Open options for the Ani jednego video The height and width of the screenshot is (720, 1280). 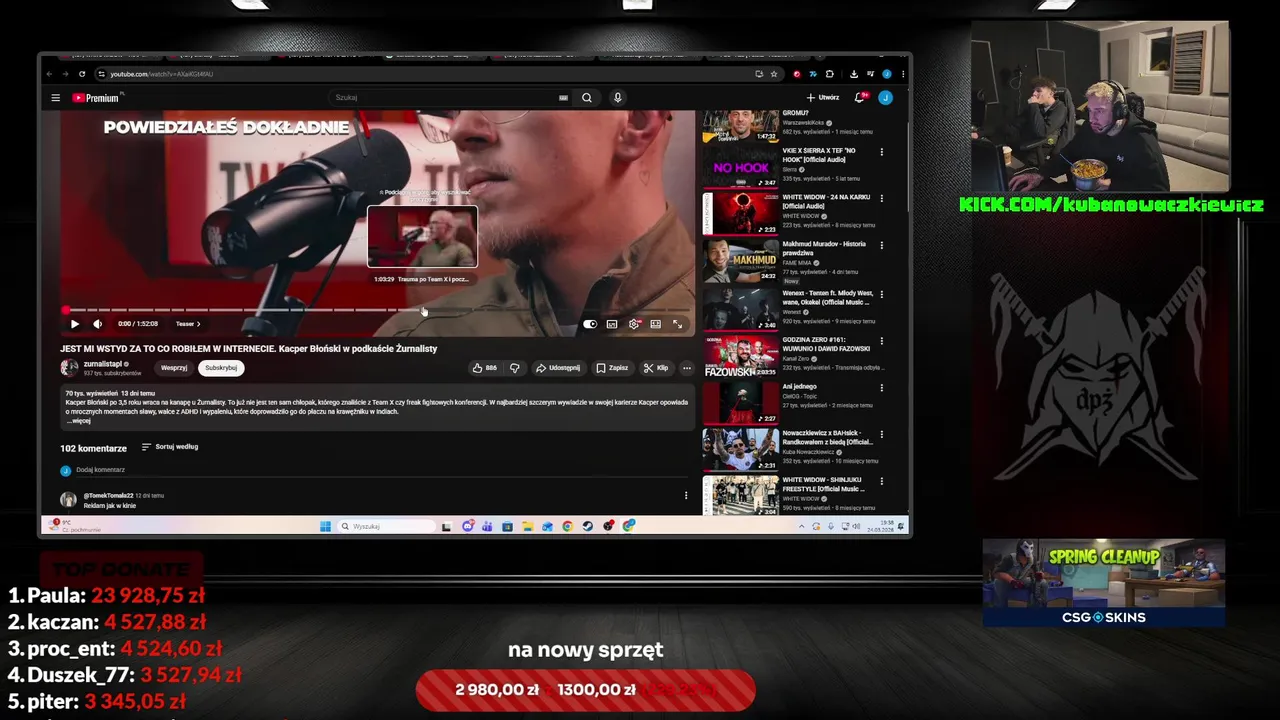coord(881,387)
